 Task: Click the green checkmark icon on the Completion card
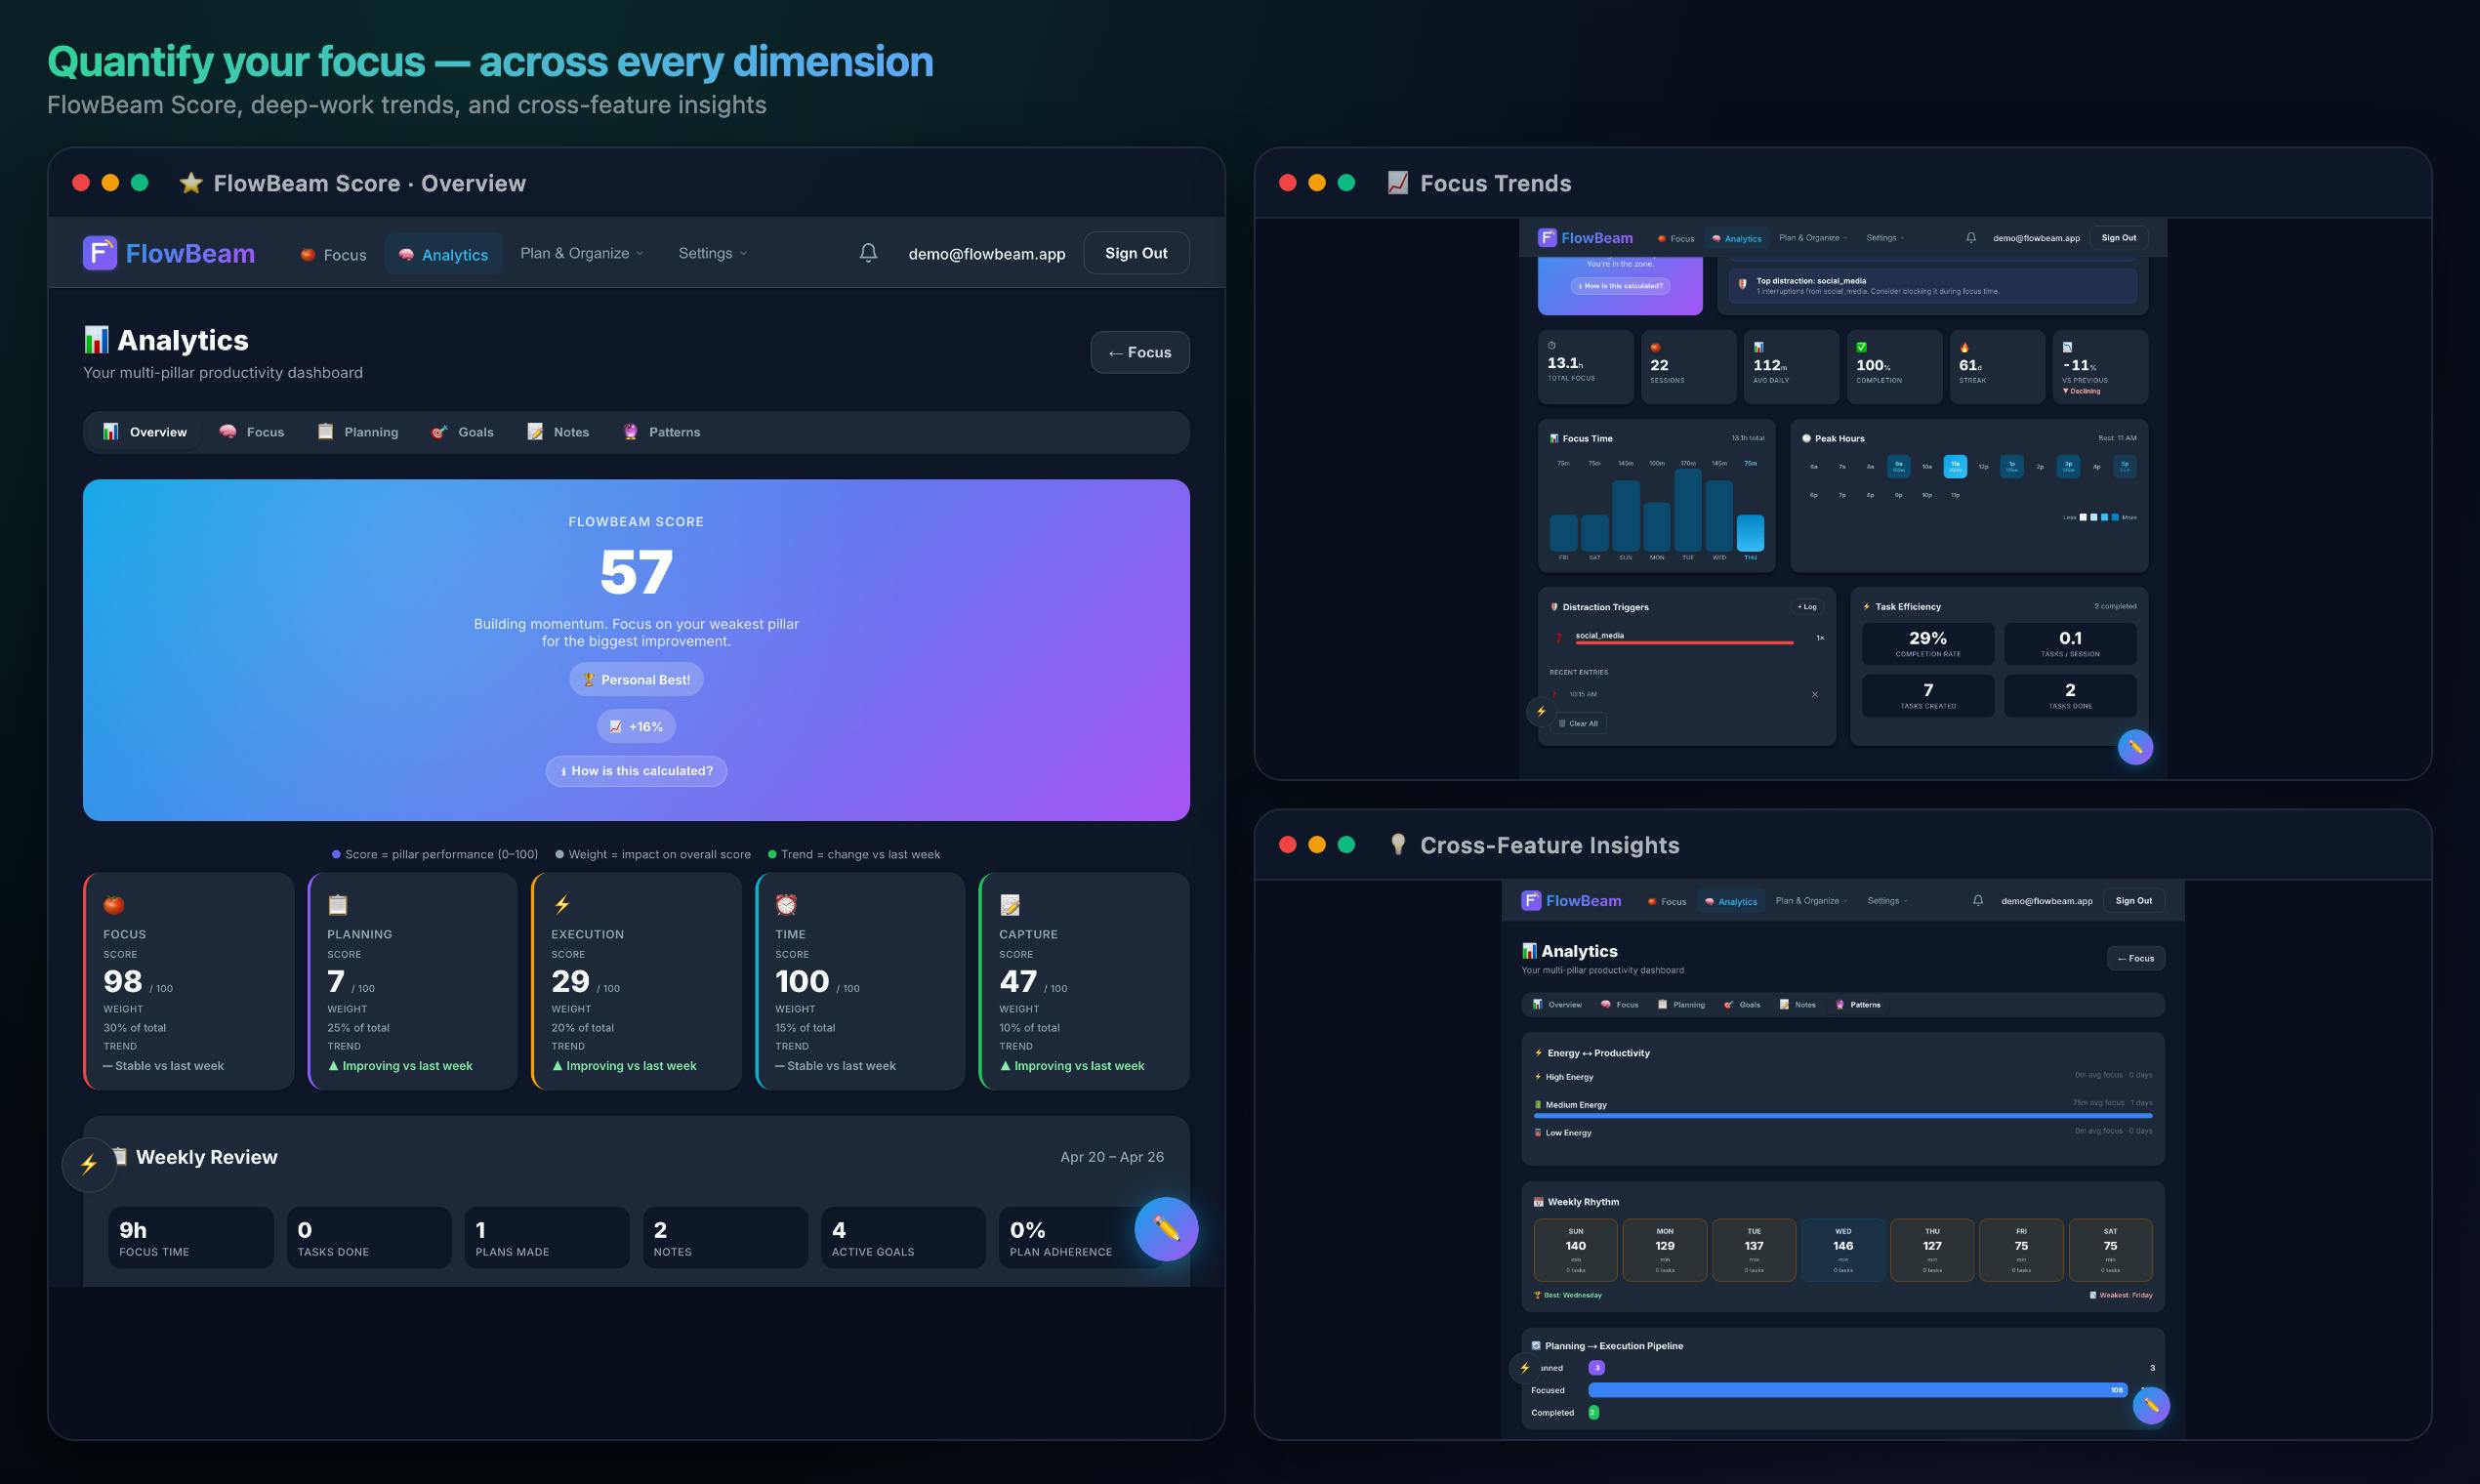pos(1862,347)
